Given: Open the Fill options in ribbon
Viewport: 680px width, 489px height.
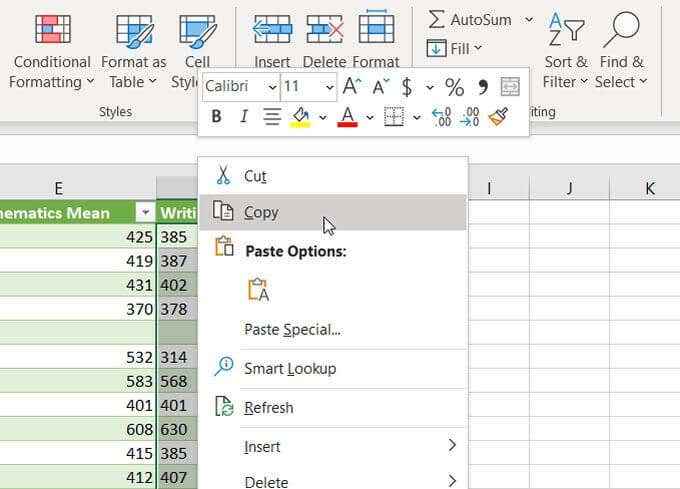Looking at the screenshot, I should (x=454, y=49).
